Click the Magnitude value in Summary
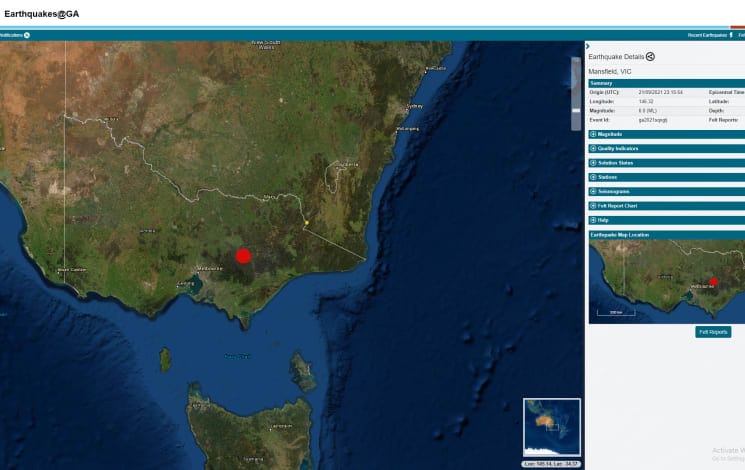745x470 pixels. pos(647,111)
